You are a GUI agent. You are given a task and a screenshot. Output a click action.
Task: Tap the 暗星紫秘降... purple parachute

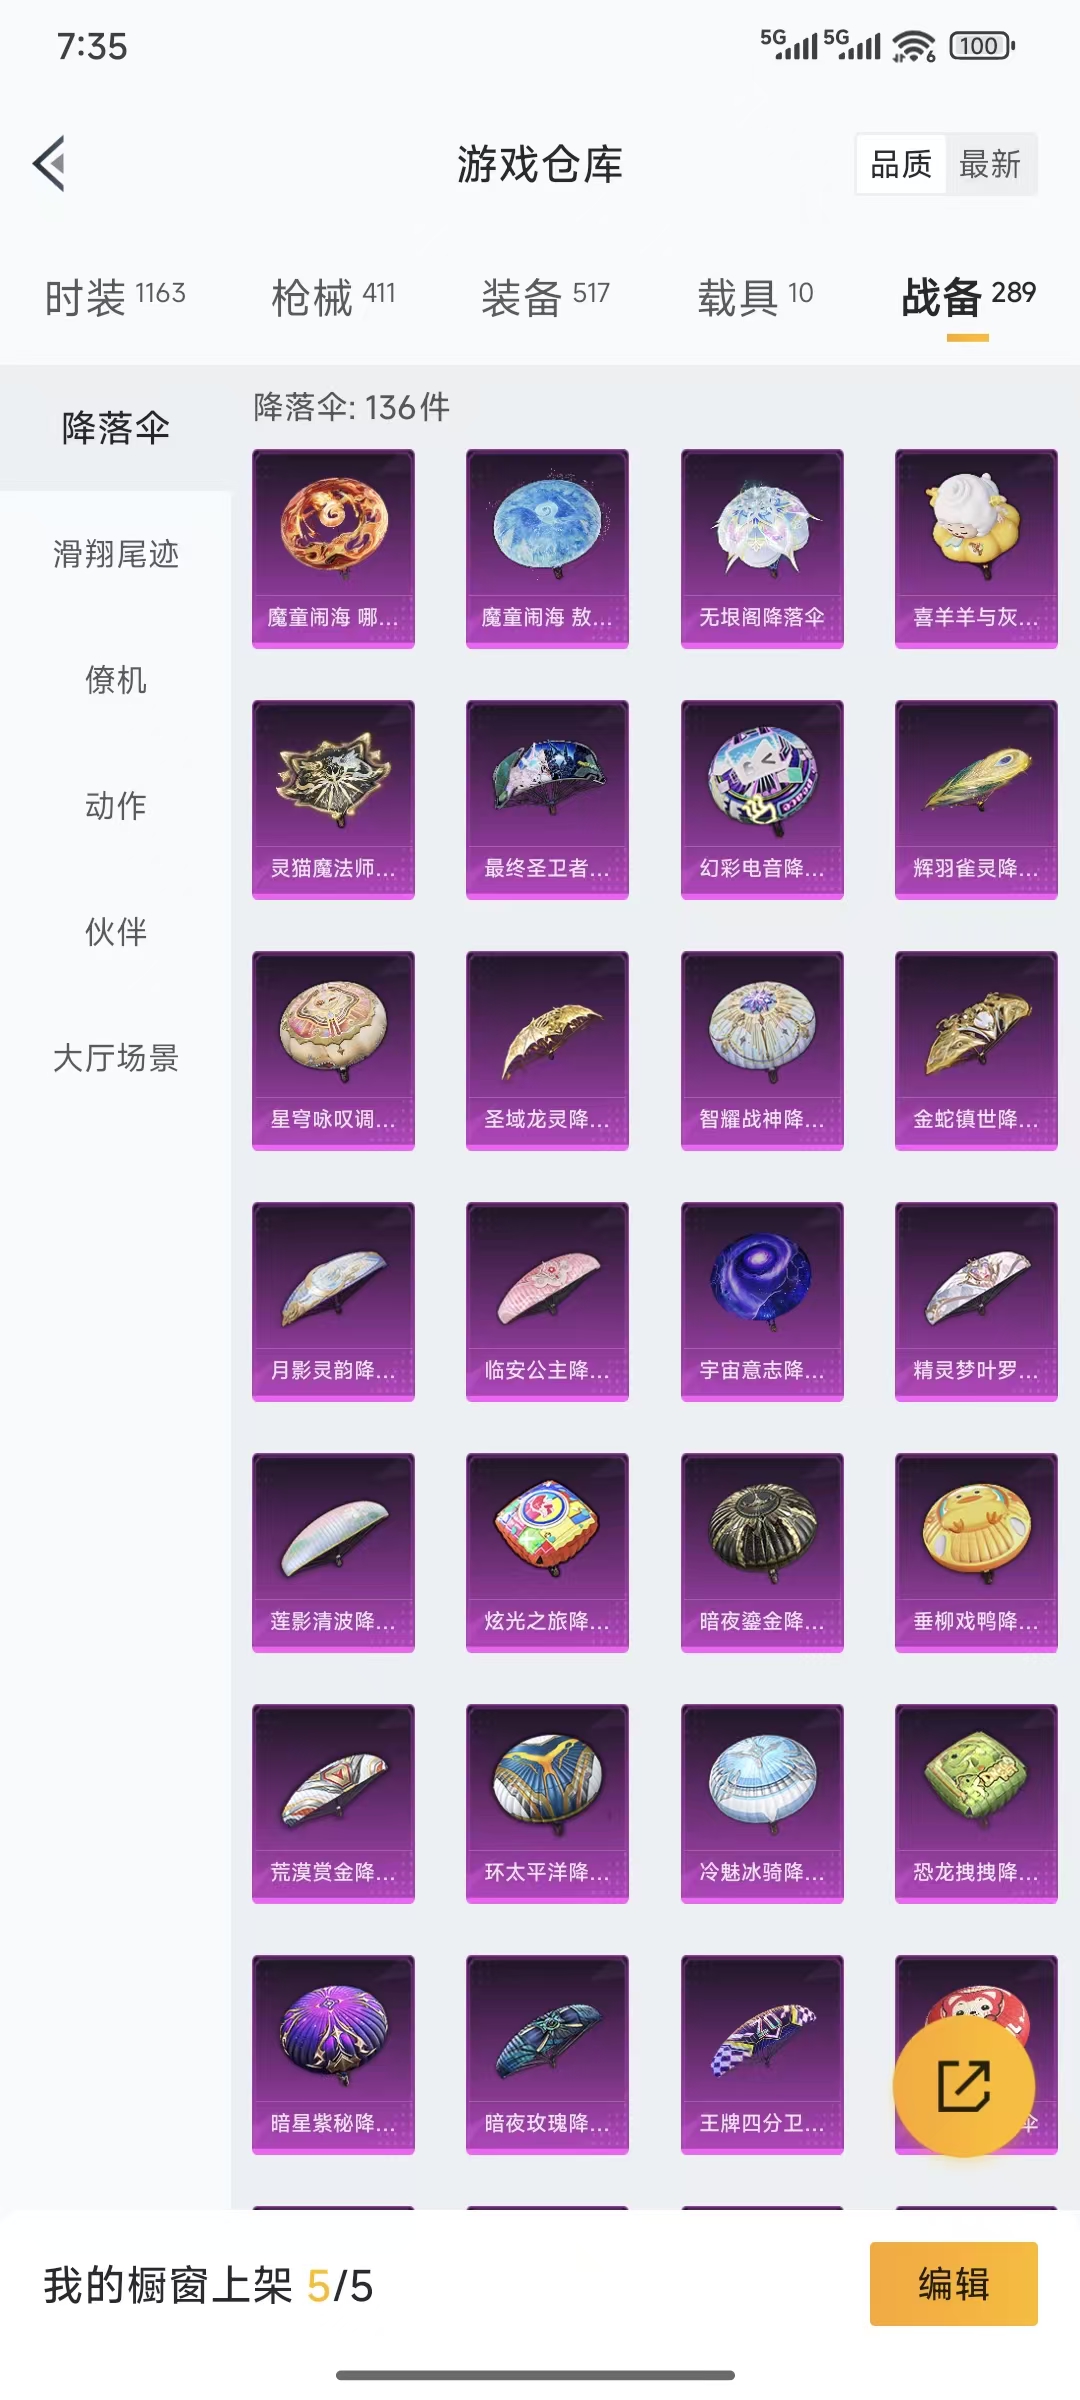tap(333, 2054)
